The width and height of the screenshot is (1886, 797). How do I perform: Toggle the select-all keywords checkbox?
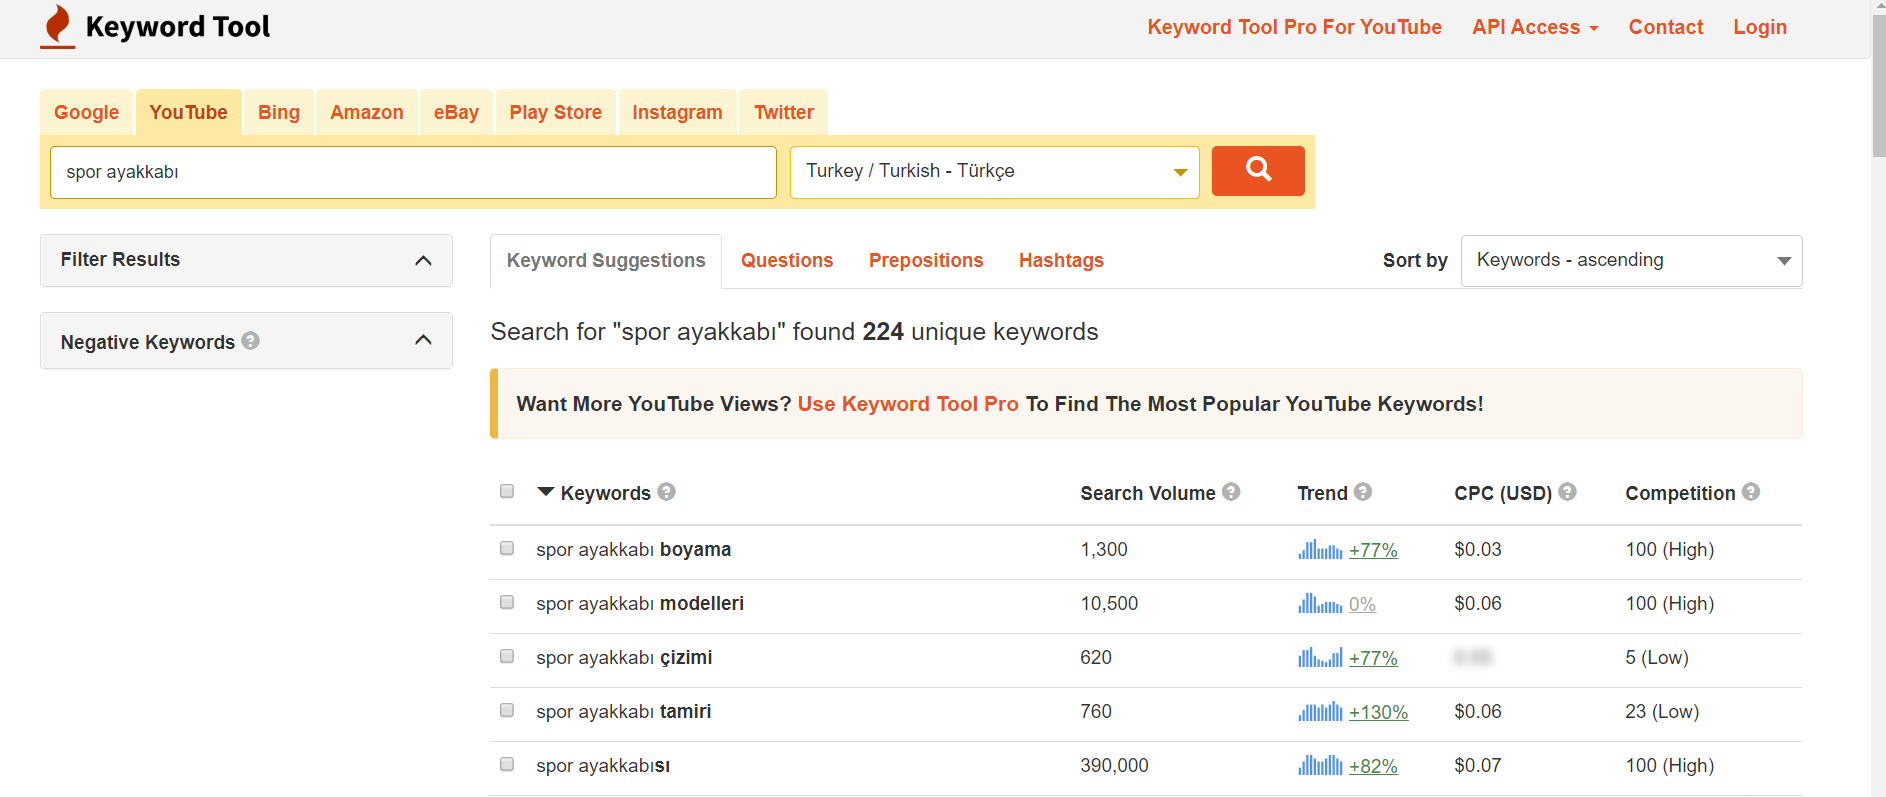507,491
